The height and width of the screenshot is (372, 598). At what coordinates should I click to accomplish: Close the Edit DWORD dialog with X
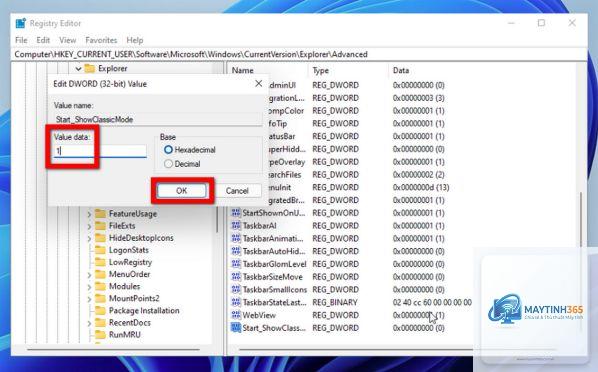click(259, 83)
